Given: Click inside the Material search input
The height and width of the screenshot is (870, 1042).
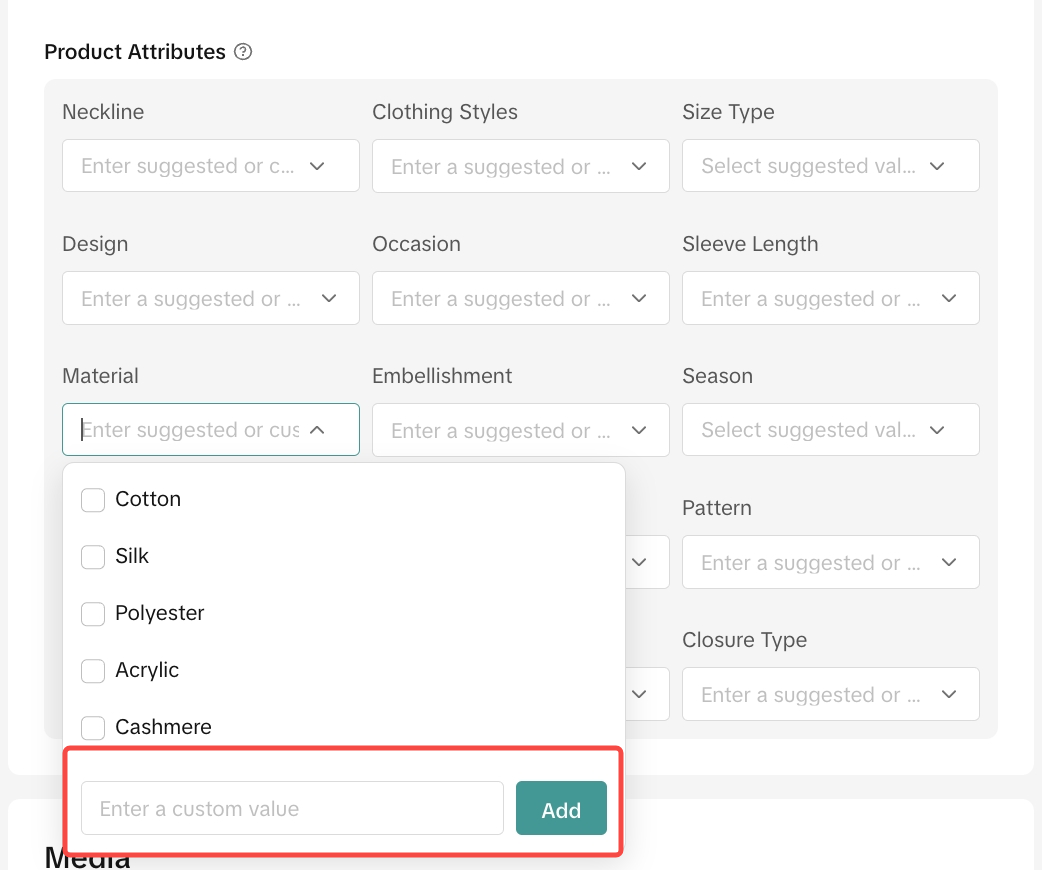Looking at the screenshot, I should (188, 430).
